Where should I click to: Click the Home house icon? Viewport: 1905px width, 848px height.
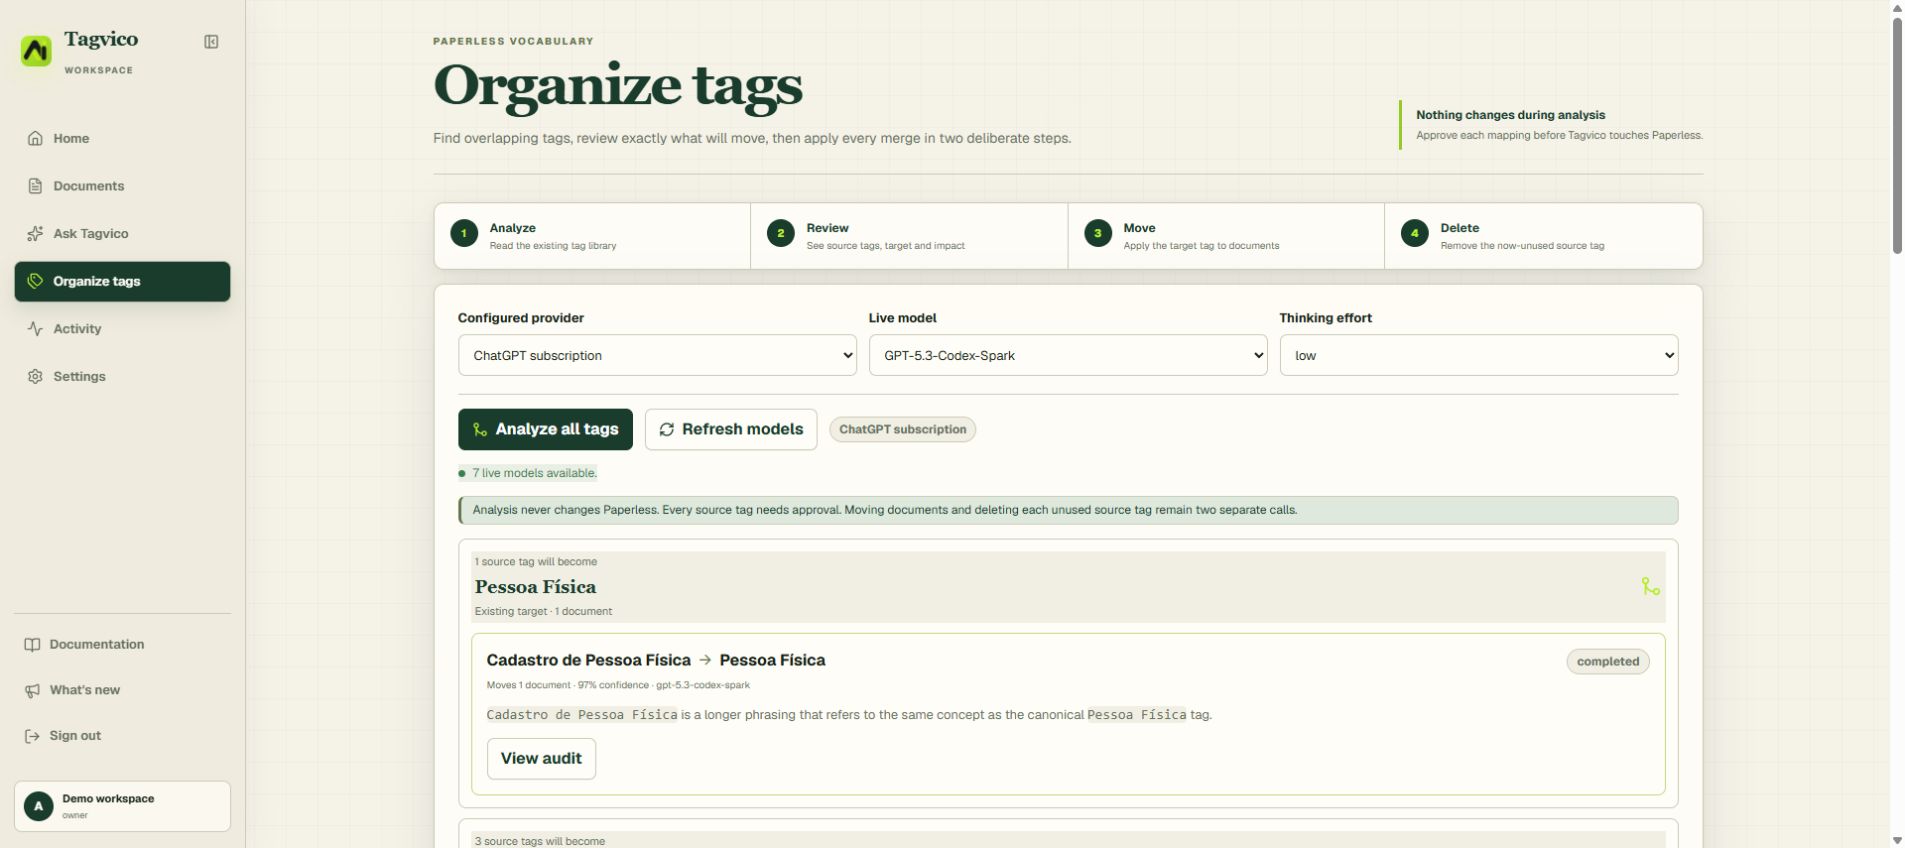click(35, 138)
